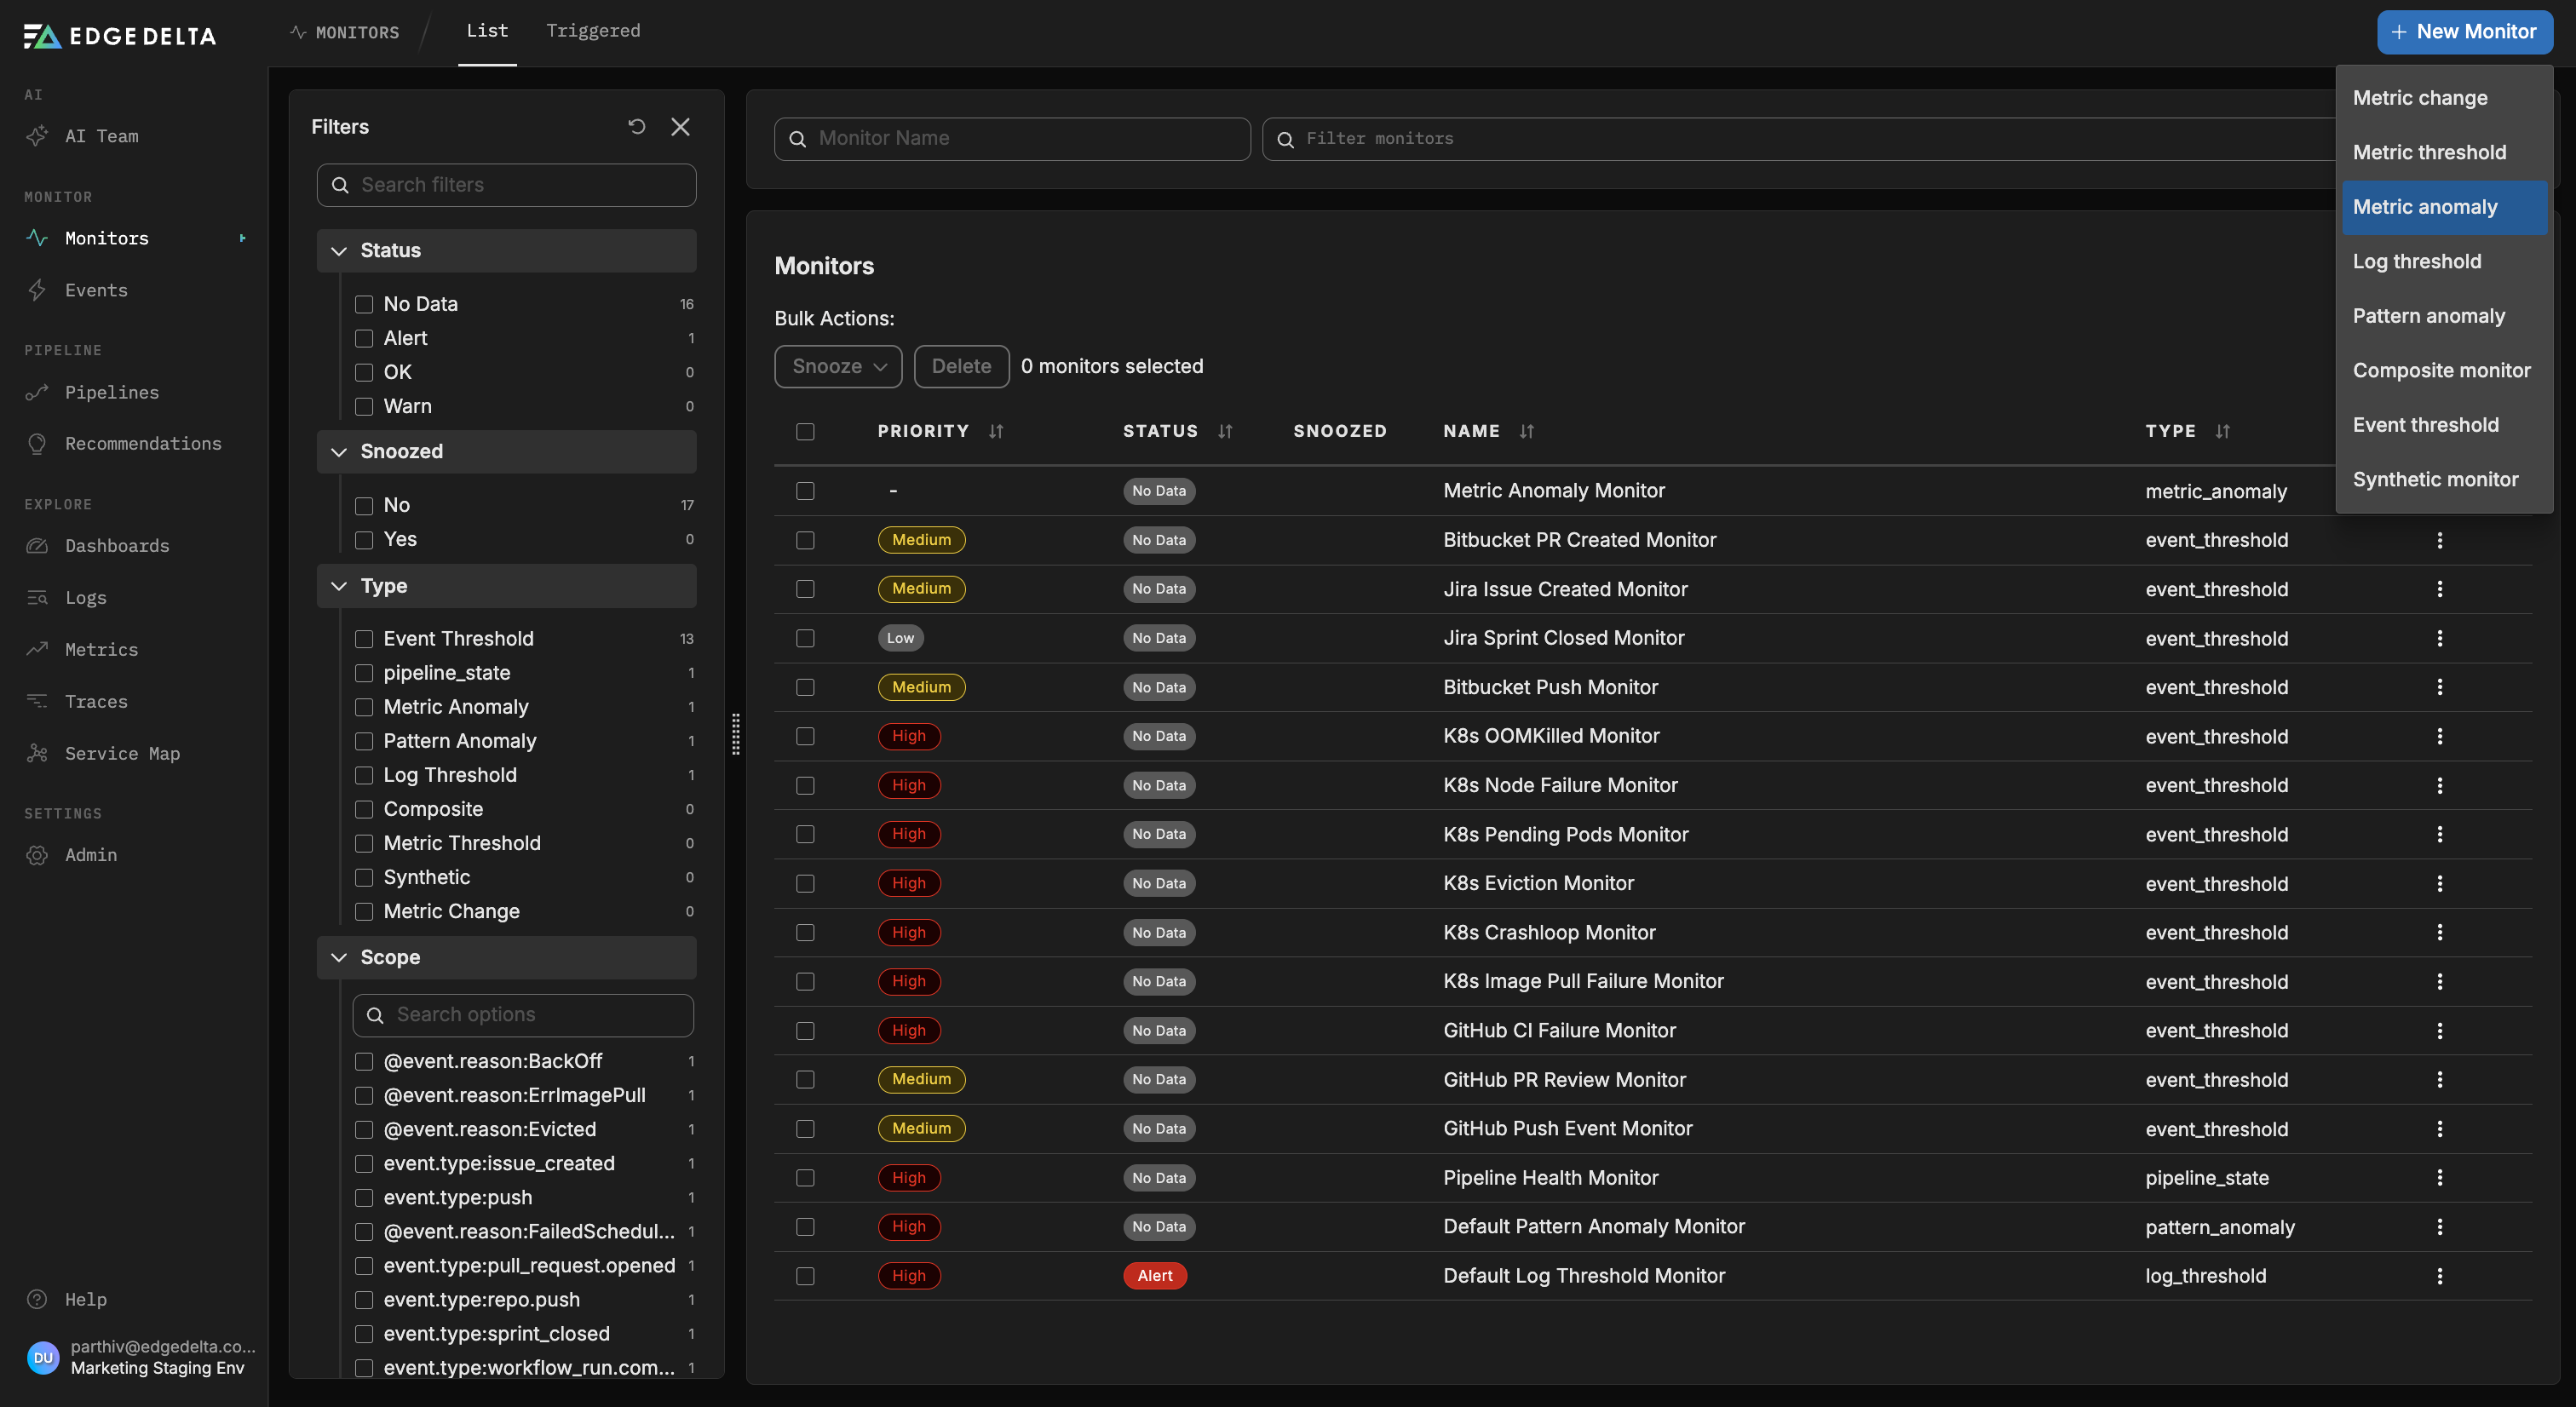Open actions menu for GitHub Push Event Monitor
The image size is (2576, 1407).
pos(2440,1129)
